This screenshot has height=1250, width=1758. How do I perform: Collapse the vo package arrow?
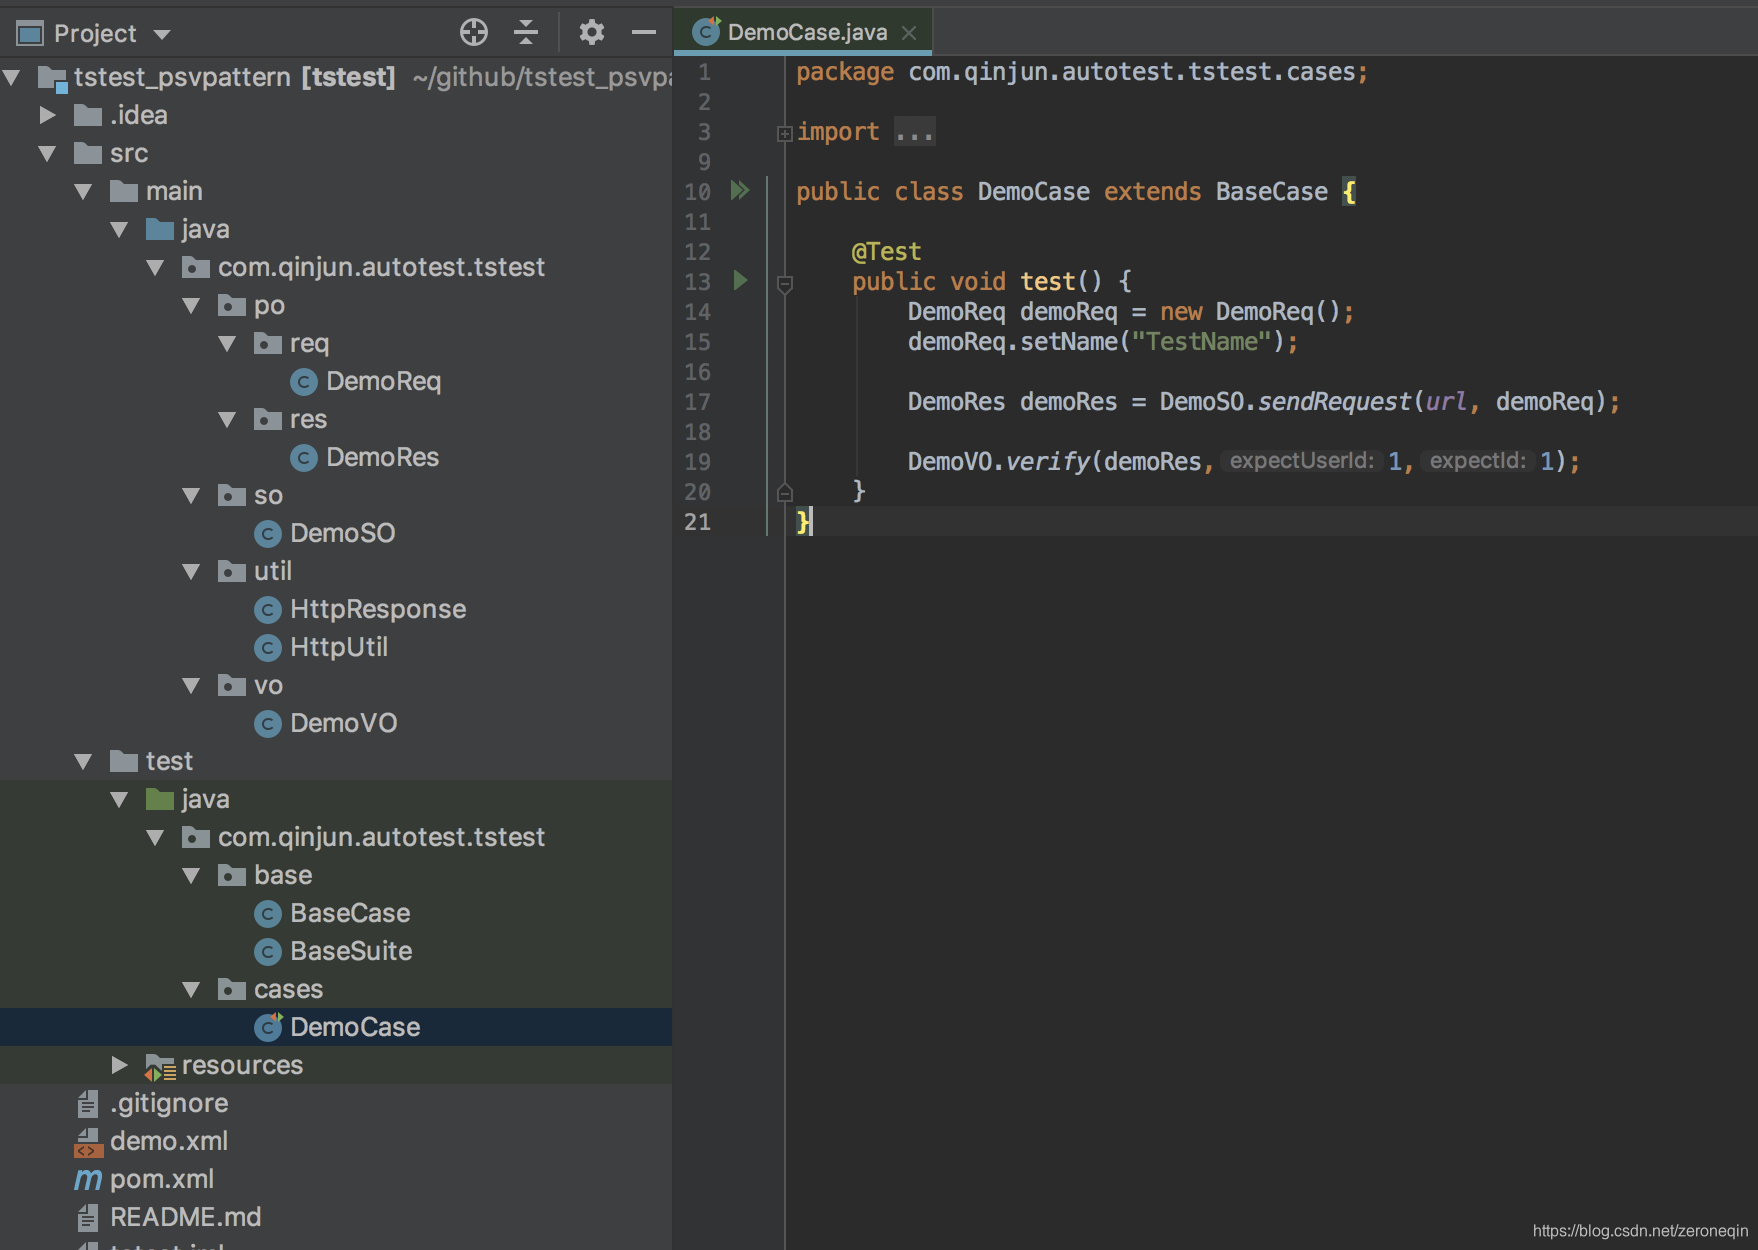pos(191,685)
